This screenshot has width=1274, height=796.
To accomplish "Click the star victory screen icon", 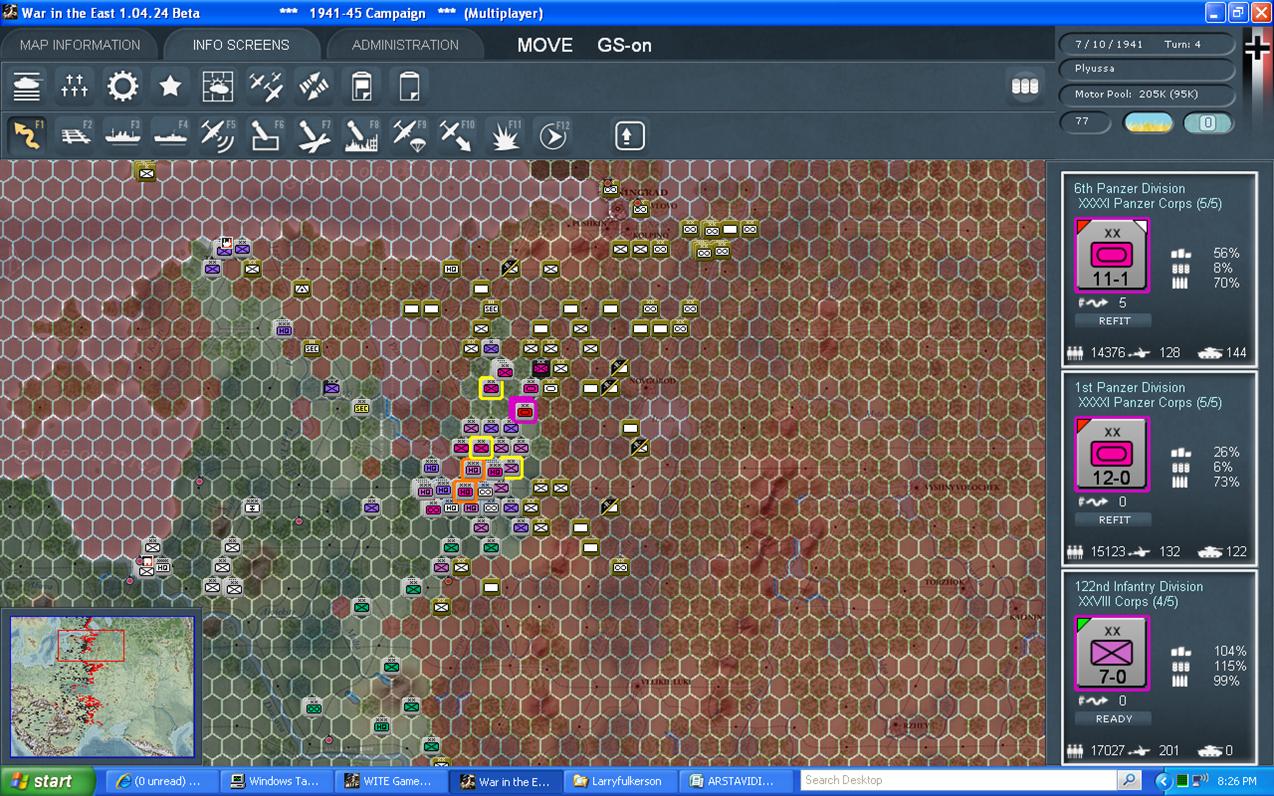I will [171, 87].
